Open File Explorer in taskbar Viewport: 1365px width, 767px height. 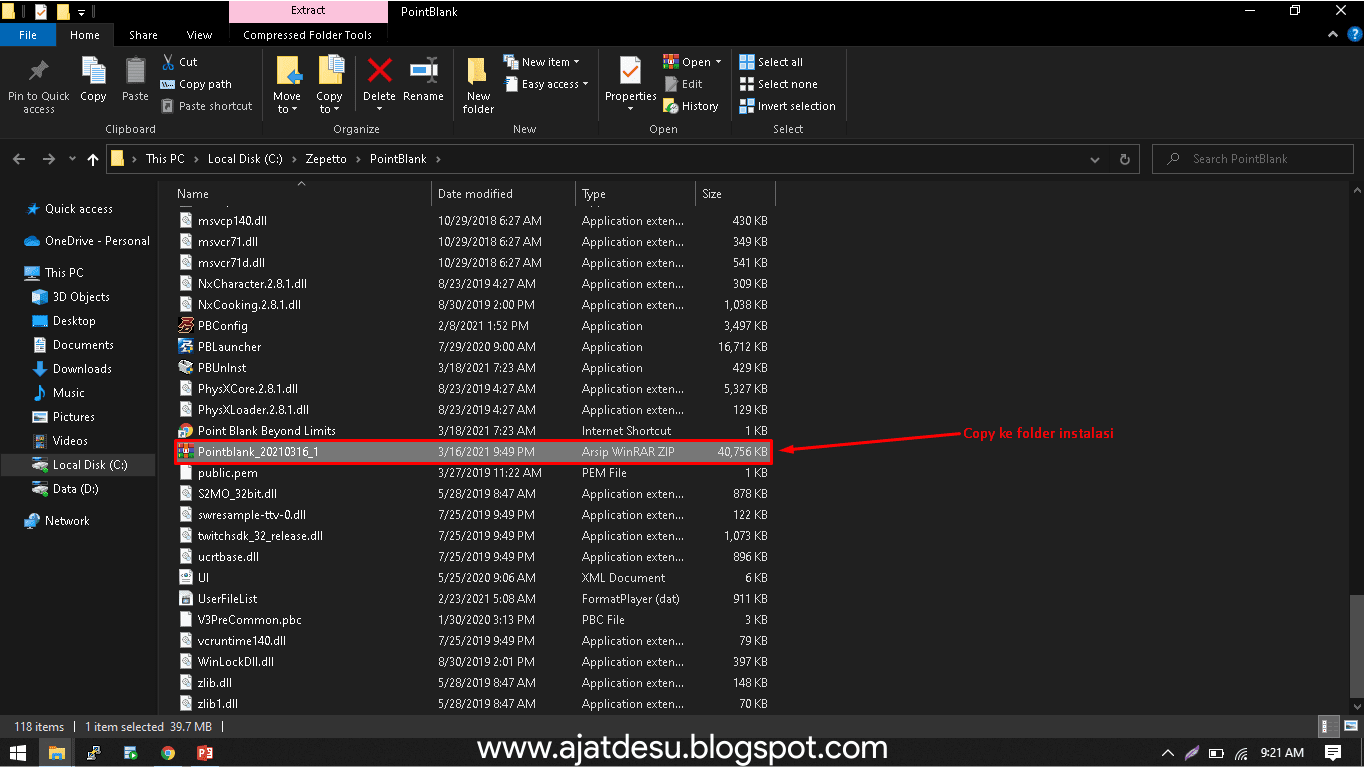tap(58, 752)
